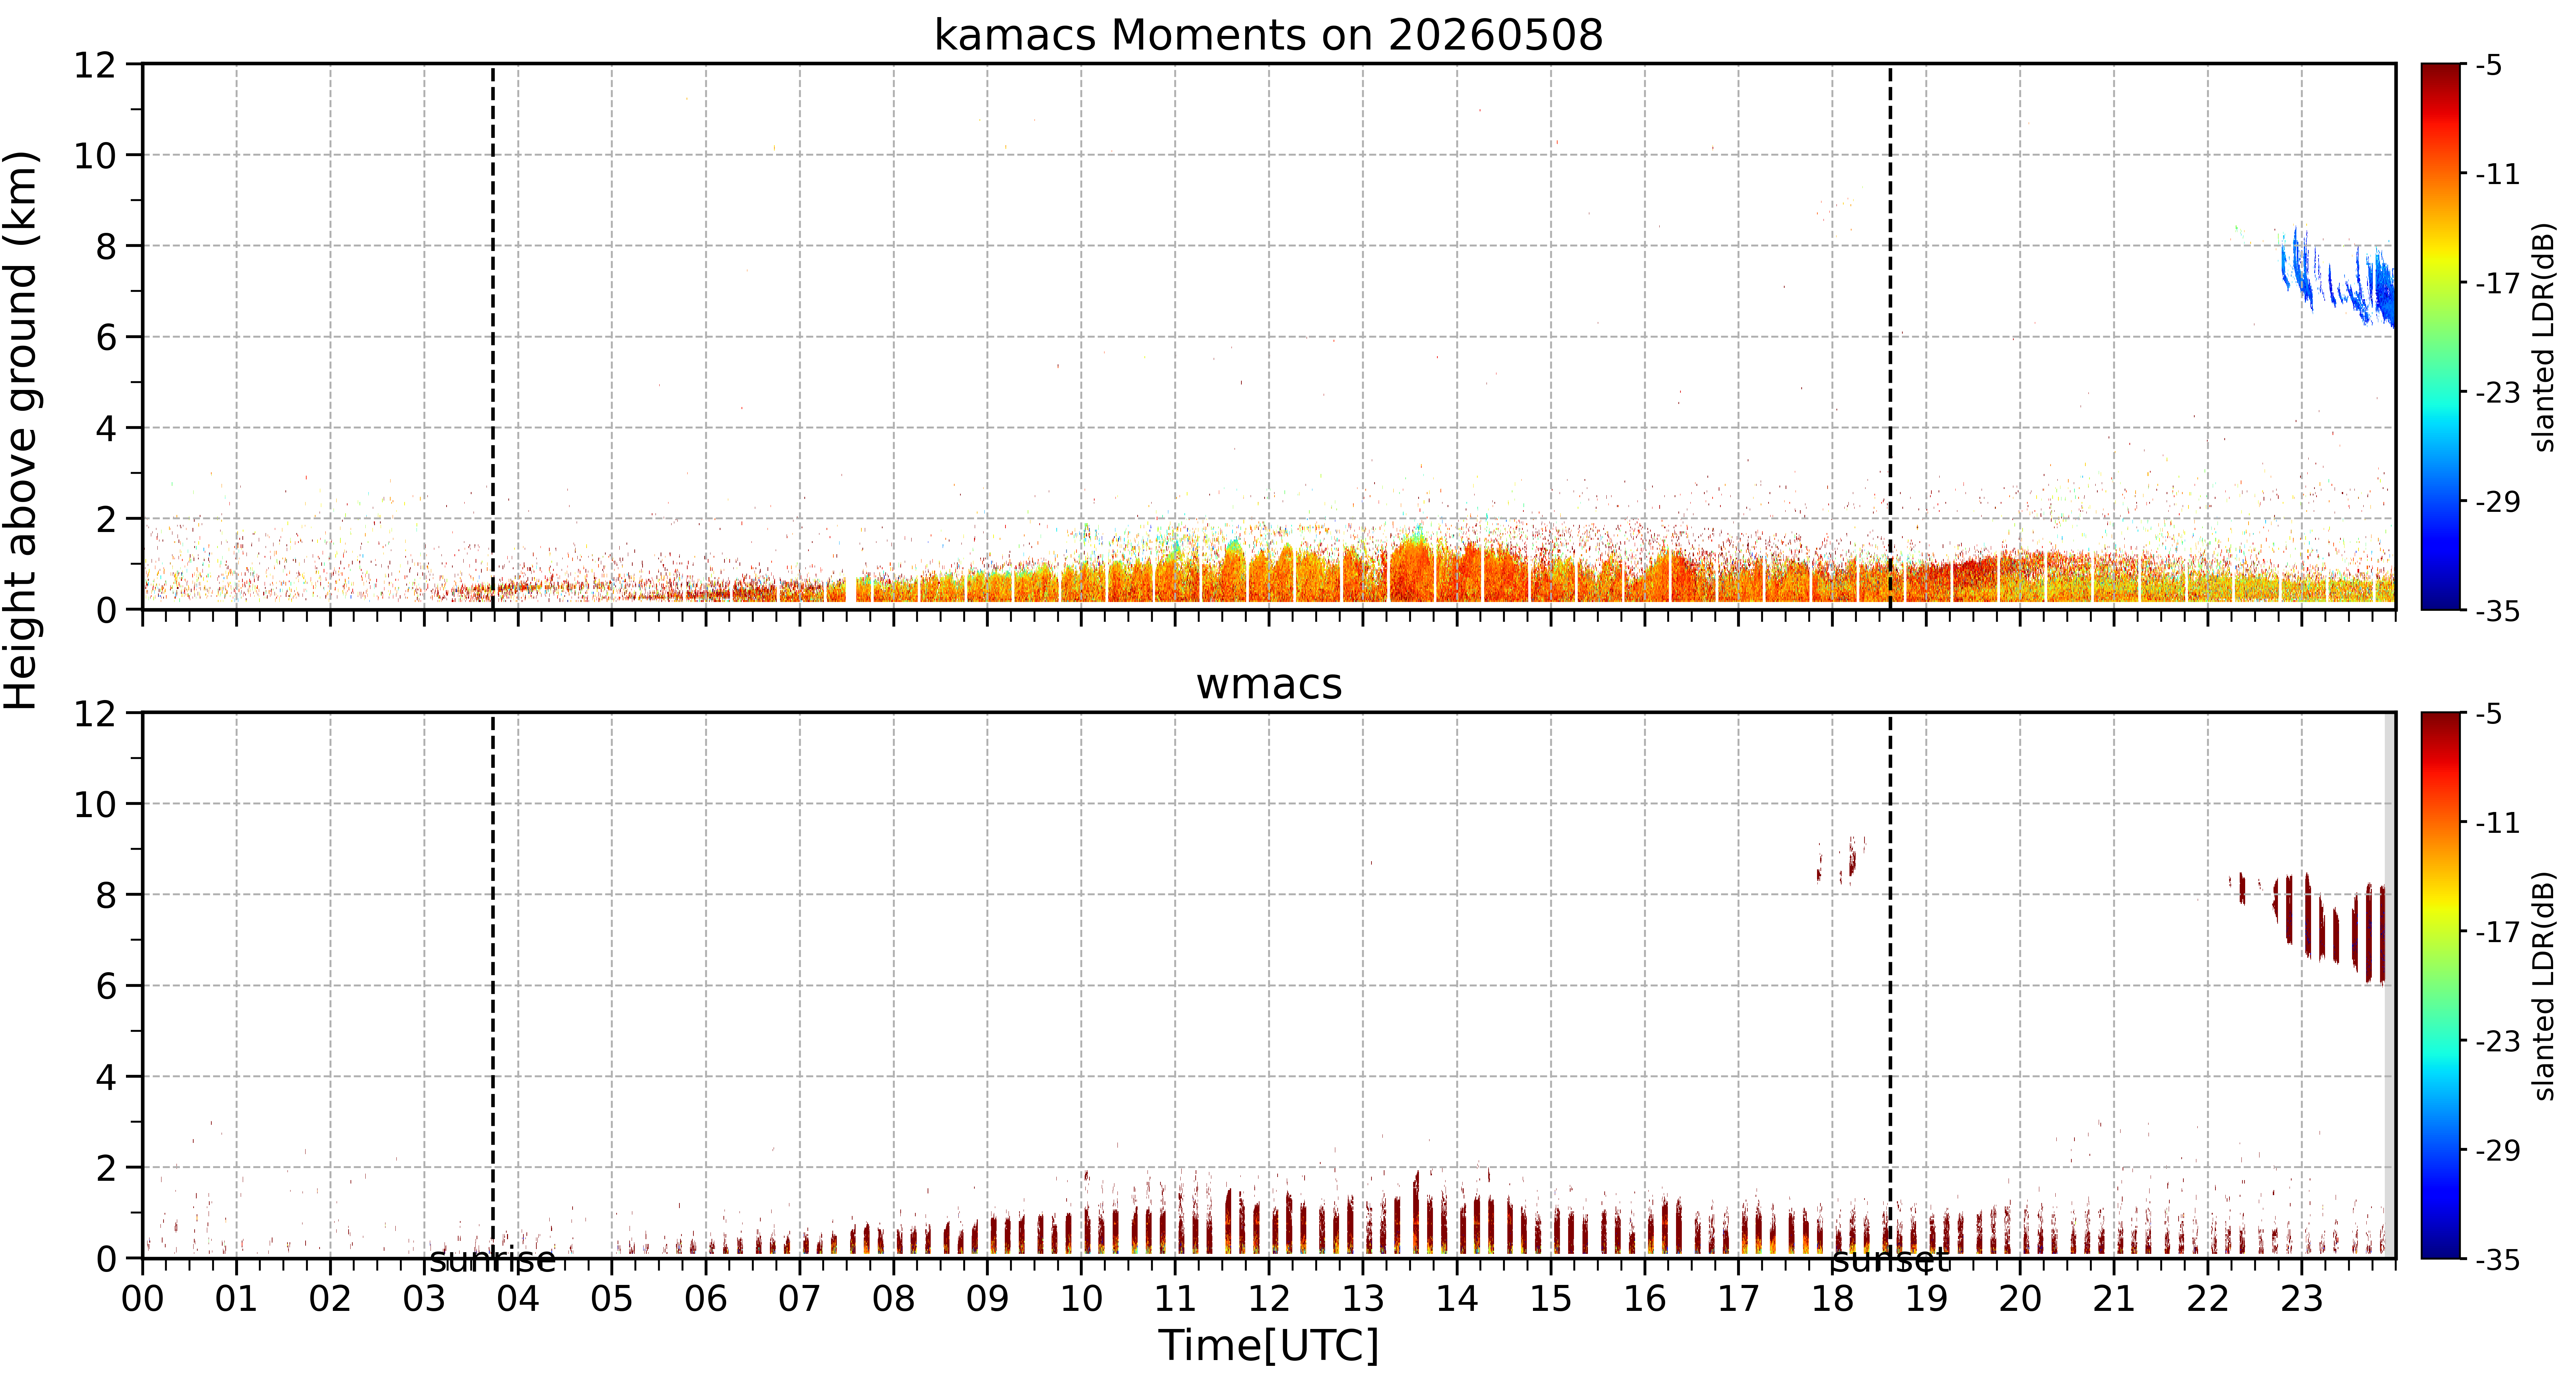Viewport: 2576px width, 1386px height.
Task: Click the "06" time tick label
Action: [706, 1299]
